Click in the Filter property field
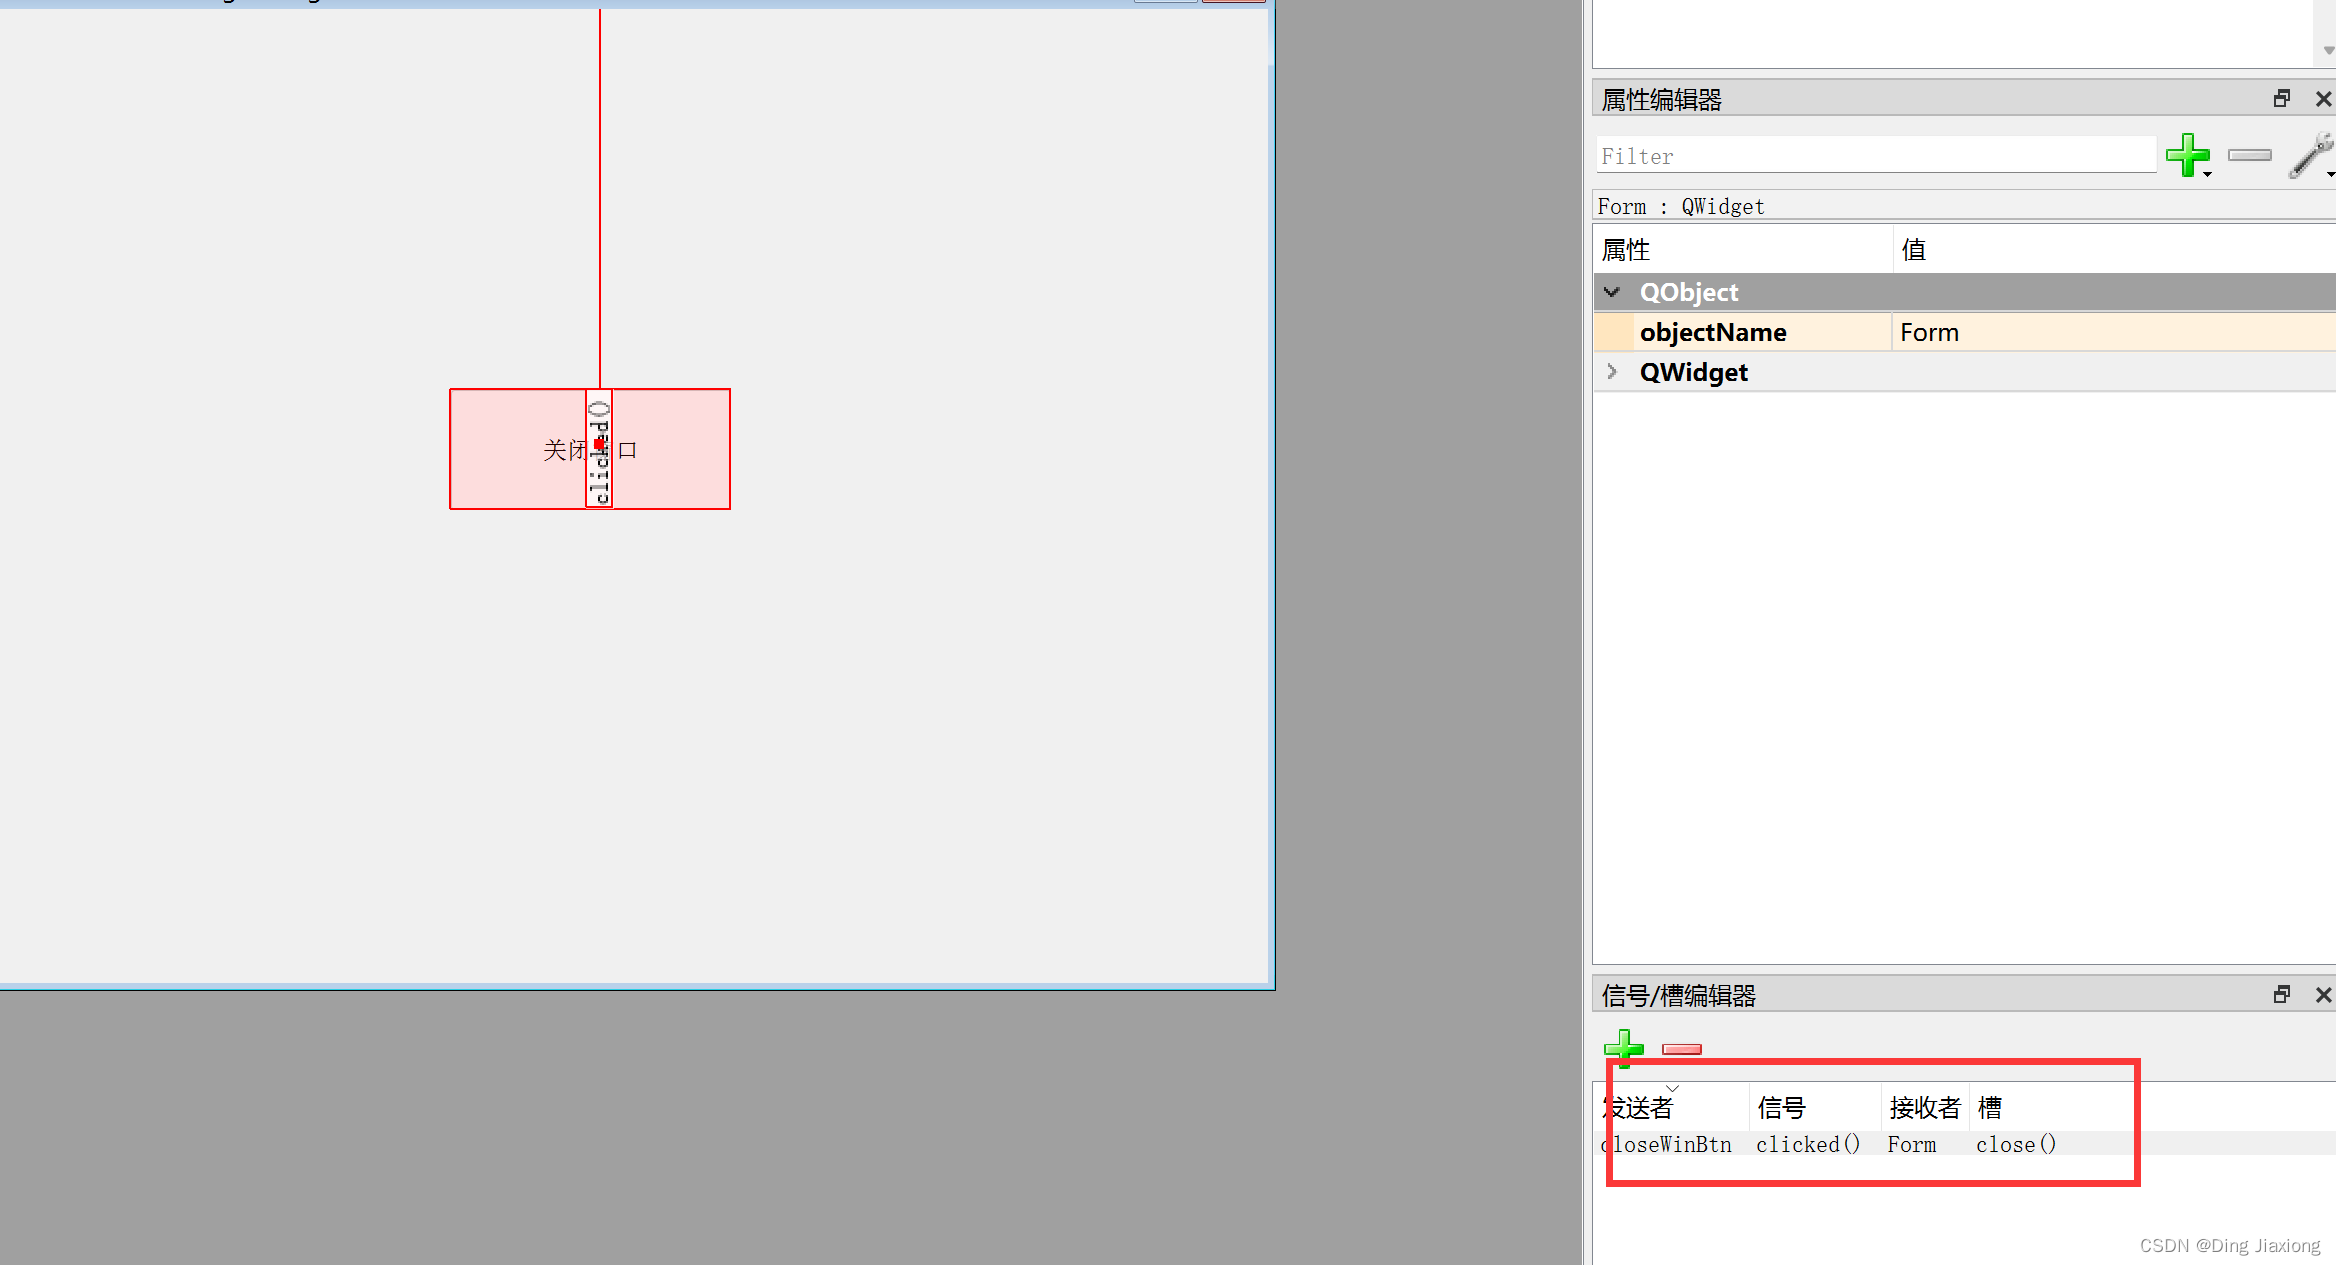 [x=1875, y=156]
